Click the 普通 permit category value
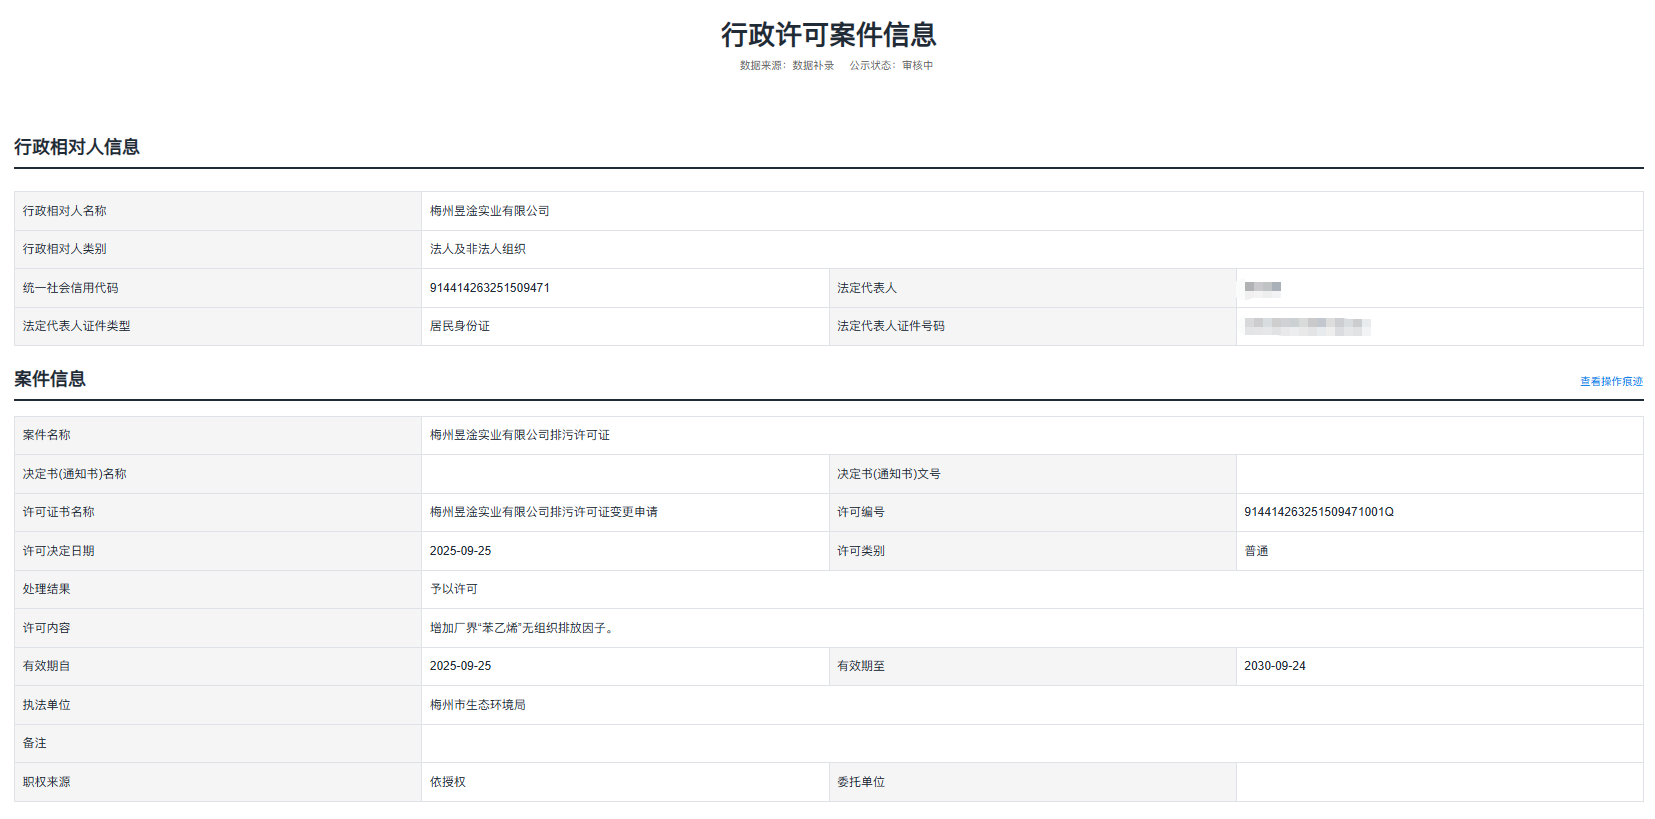 (x=1256, y=551)
